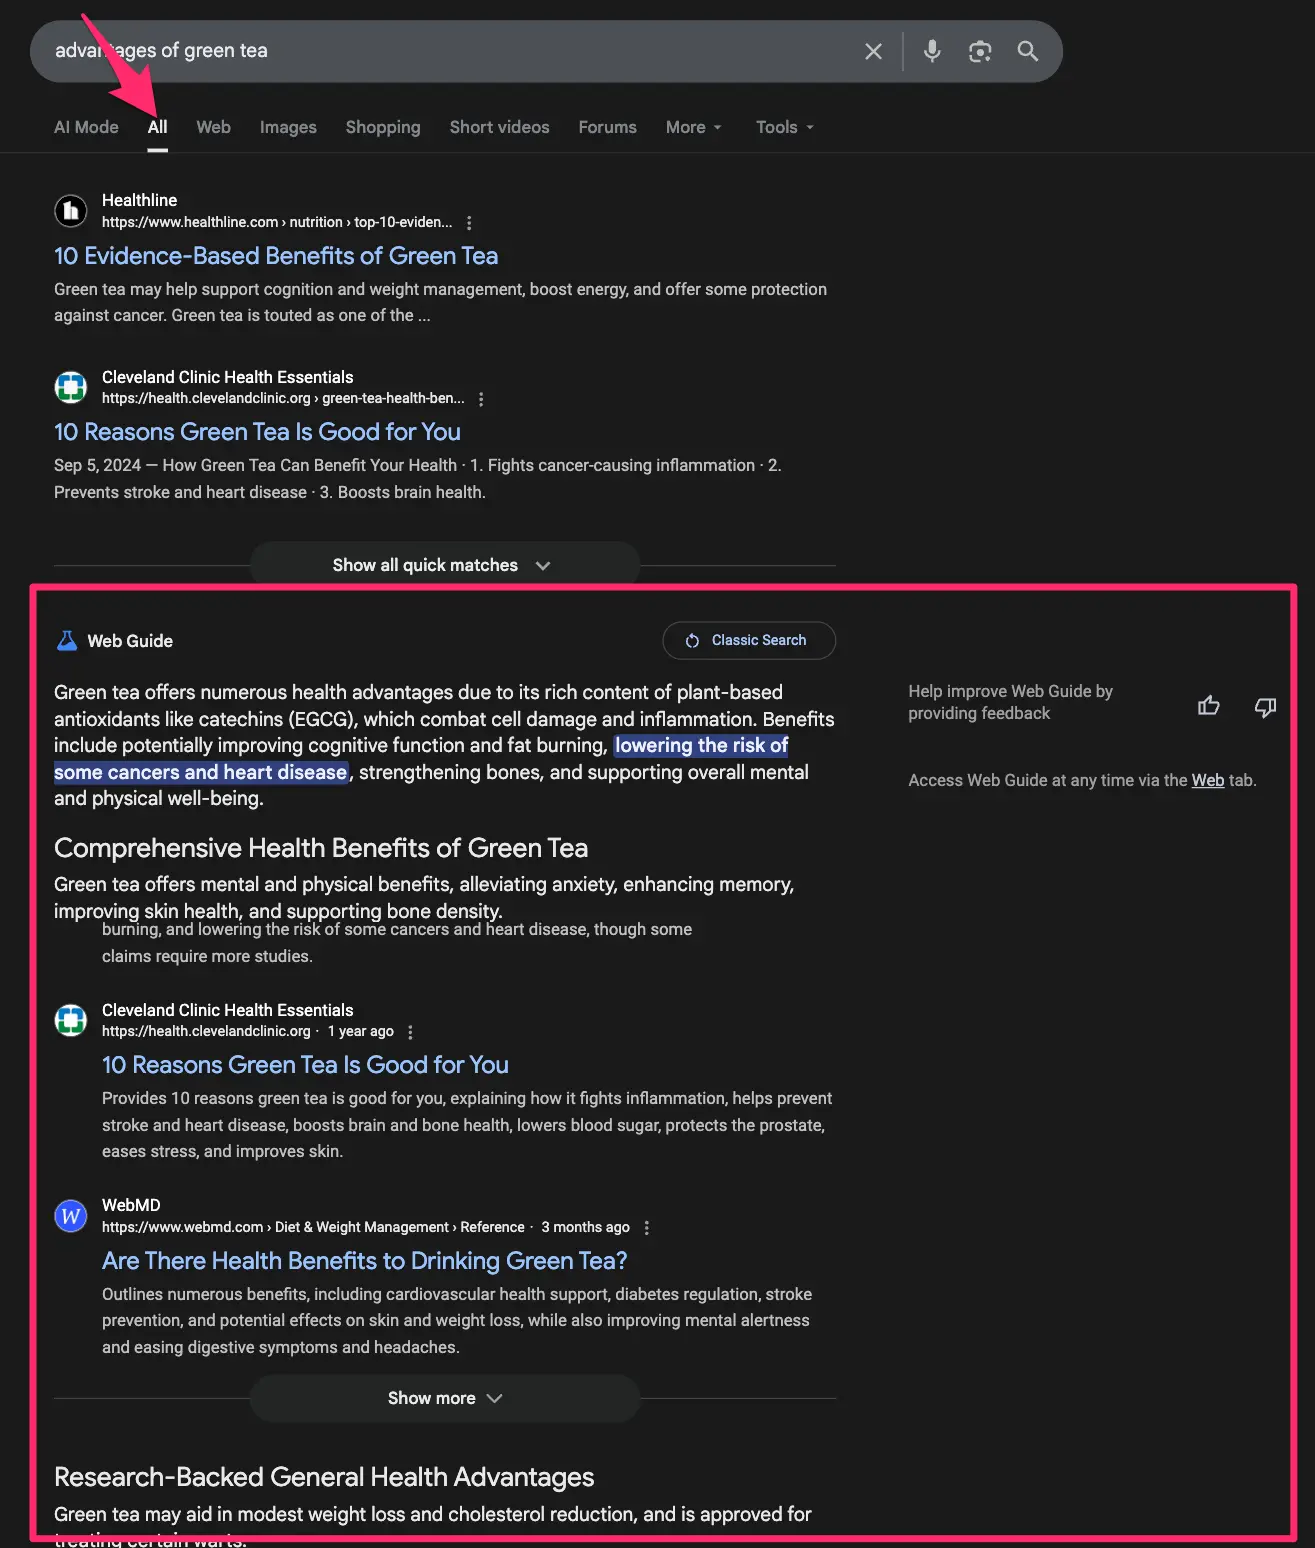Screen dimensions: 1315x1548
Task: Switch to the Images tab
Action: coord(287,127)
